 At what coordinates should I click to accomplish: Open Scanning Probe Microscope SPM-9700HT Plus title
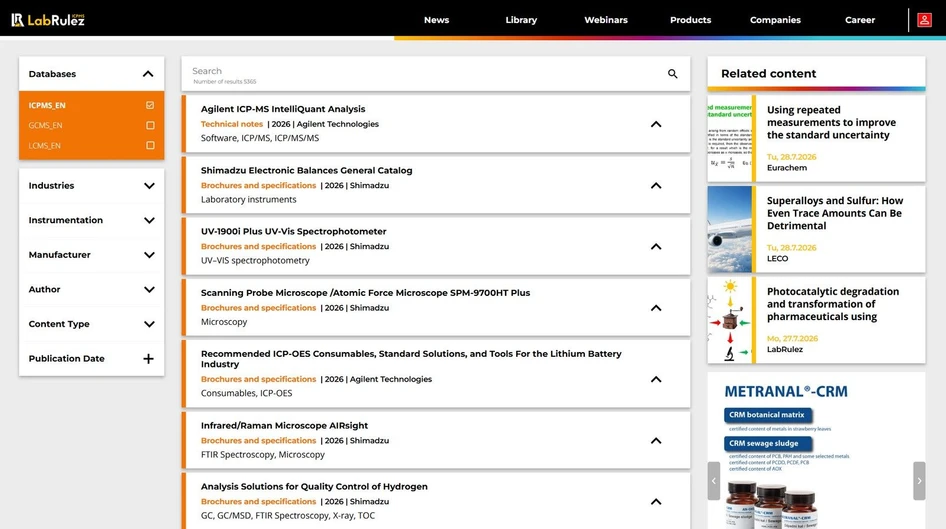coord(365,293)
